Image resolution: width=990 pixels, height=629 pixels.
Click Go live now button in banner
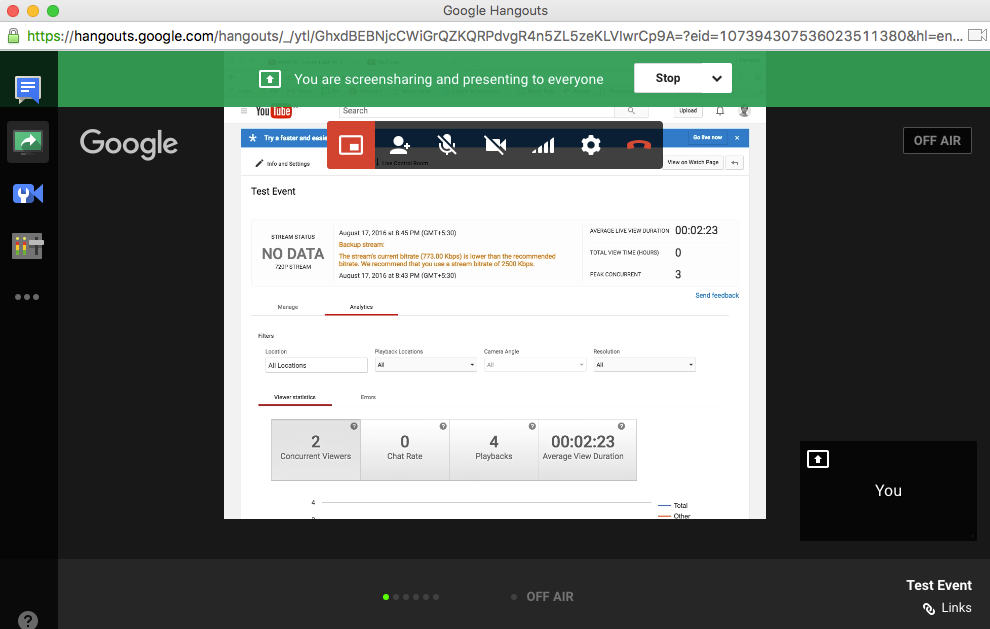pyautogui.click(x=707, y=137)
